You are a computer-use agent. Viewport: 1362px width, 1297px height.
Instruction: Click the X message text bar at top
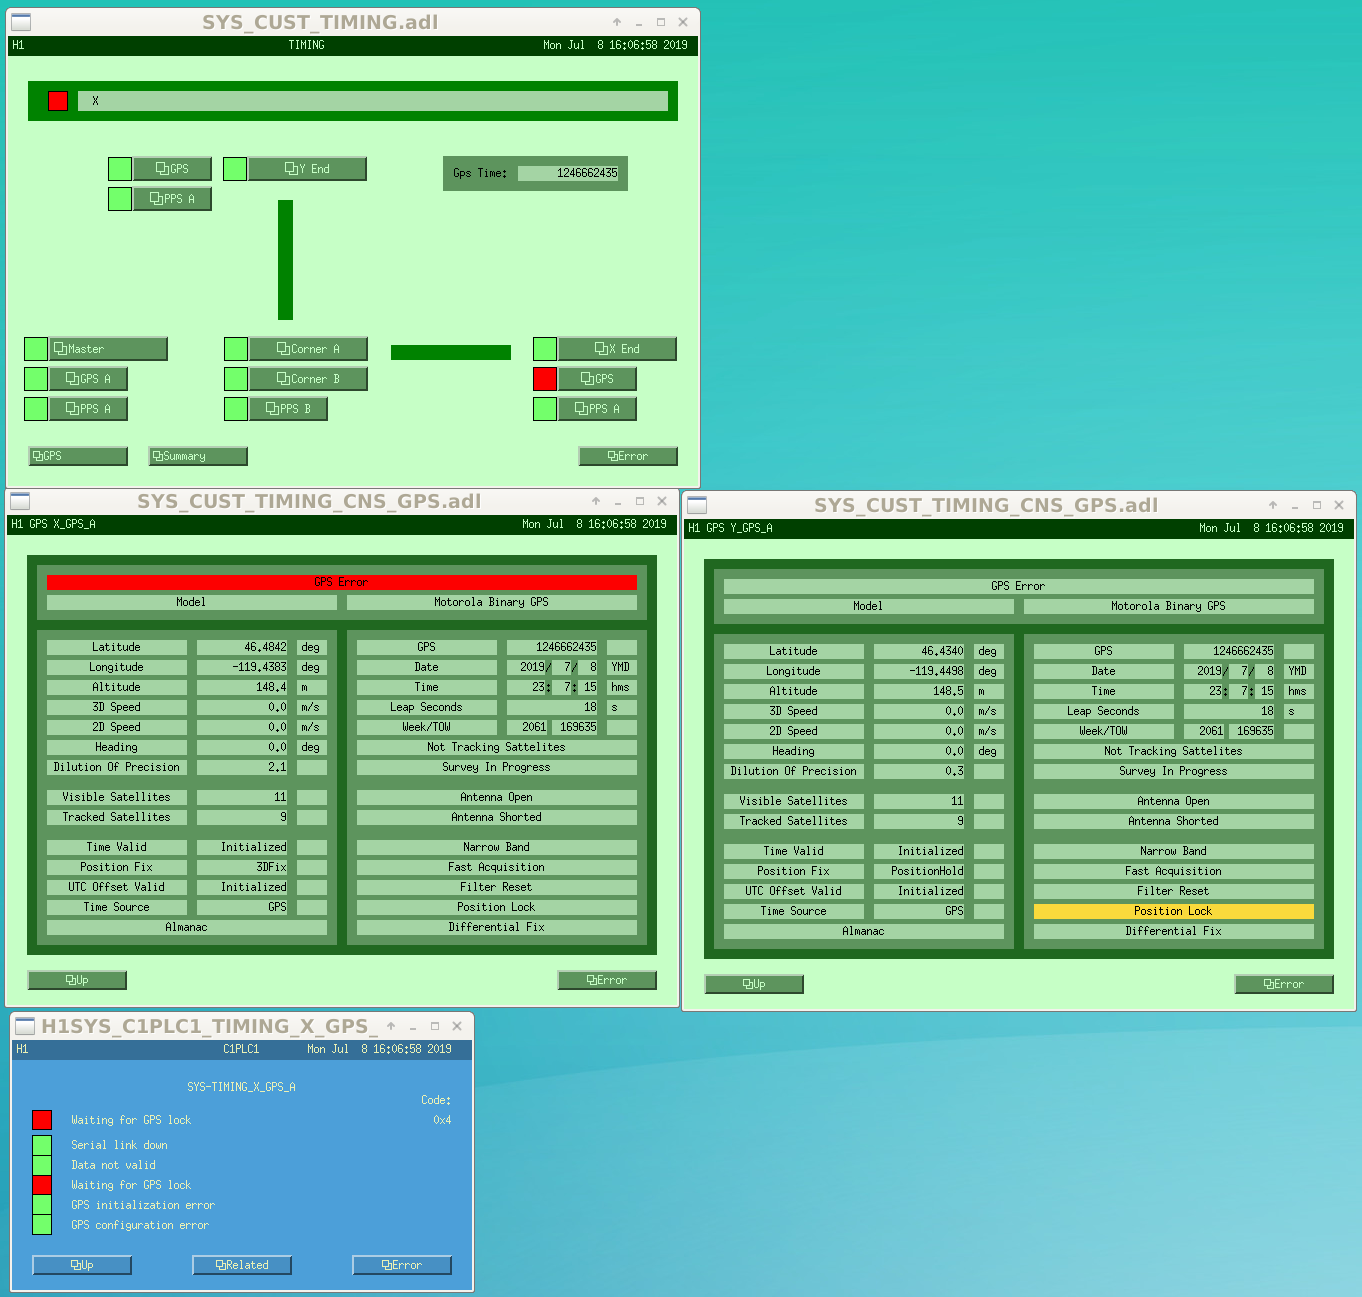[373, 101]
